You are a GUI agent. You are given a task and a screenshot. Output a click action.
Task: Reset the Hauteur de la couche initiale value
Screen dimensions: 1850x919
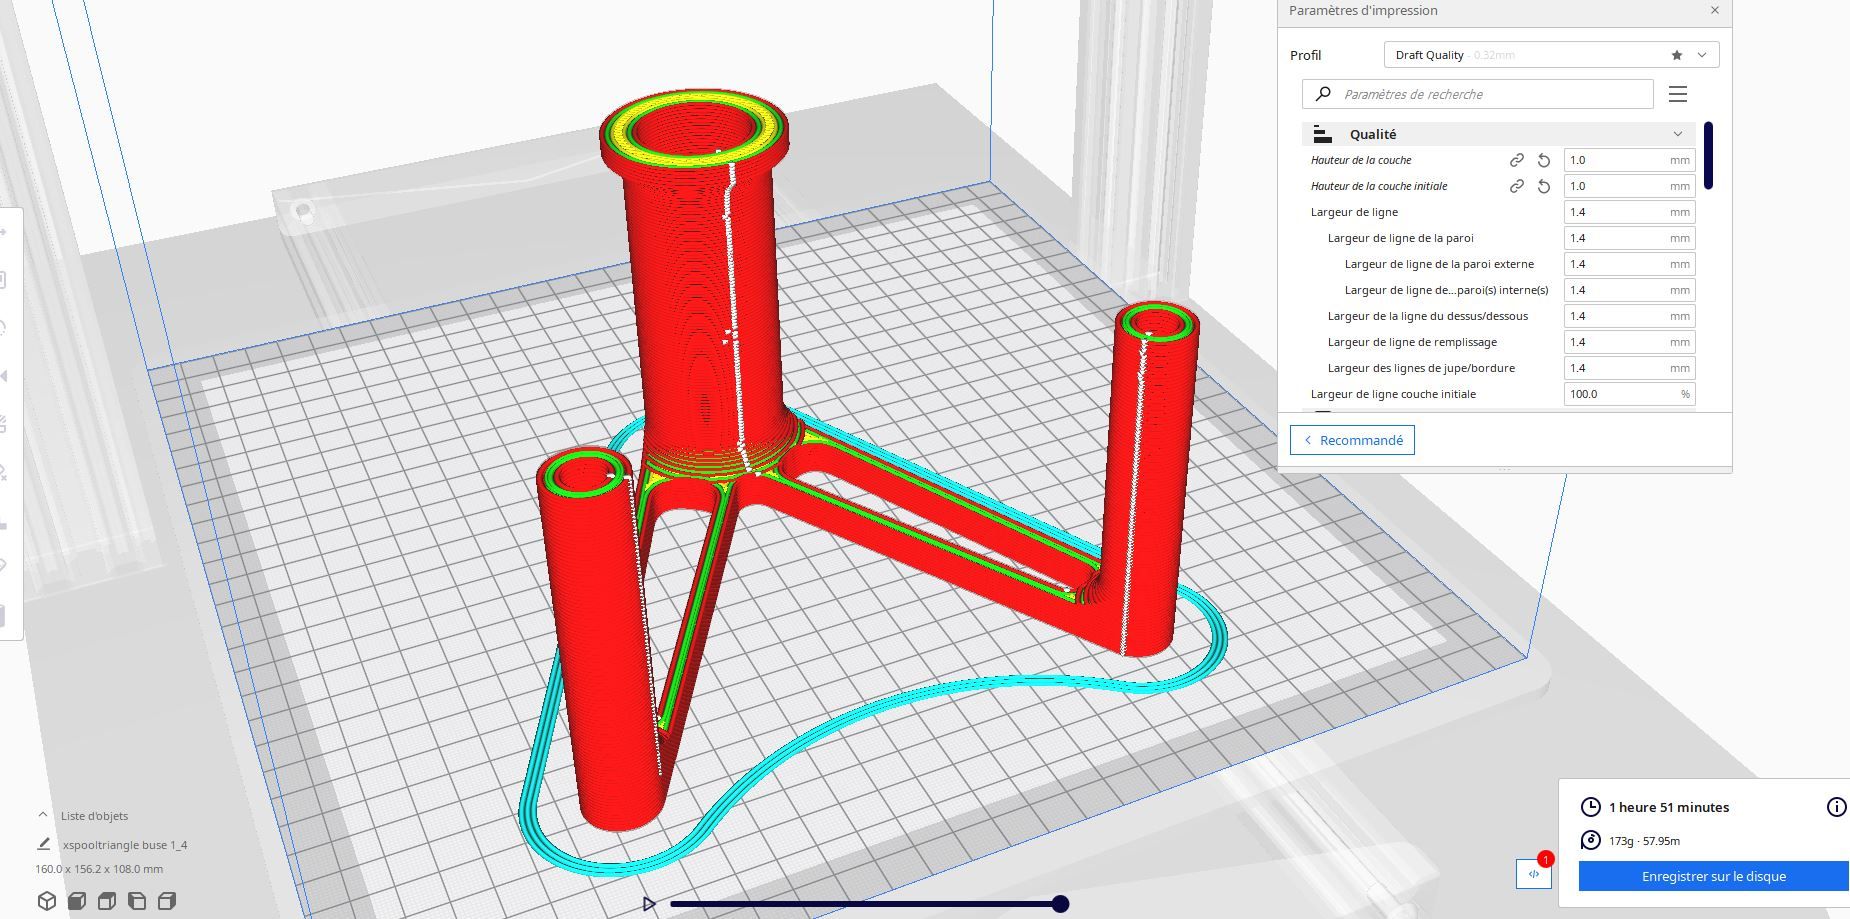1544,186
